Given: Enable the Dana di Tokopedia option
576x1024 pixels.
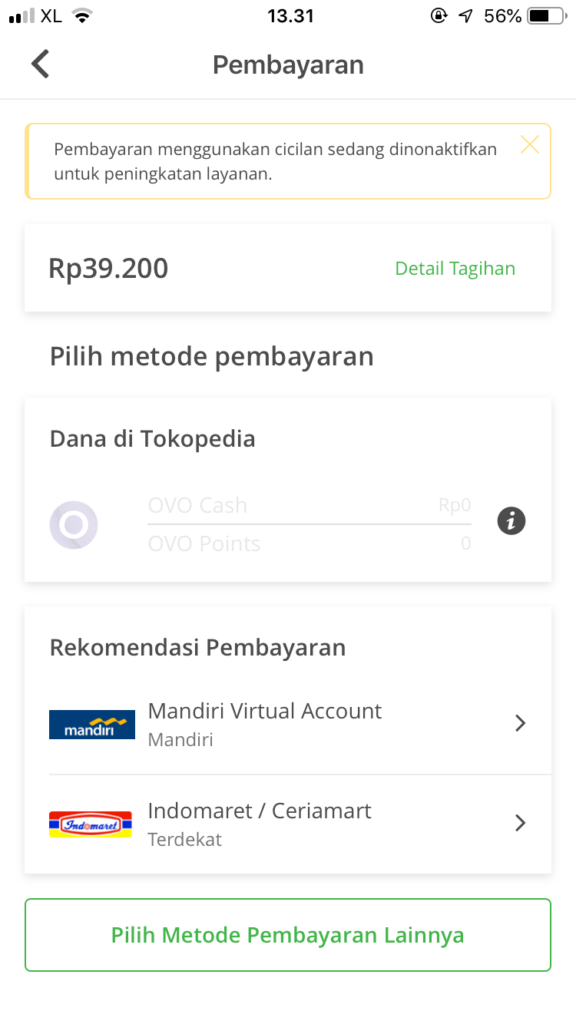Looking at the screenshot, I should 152,438.
